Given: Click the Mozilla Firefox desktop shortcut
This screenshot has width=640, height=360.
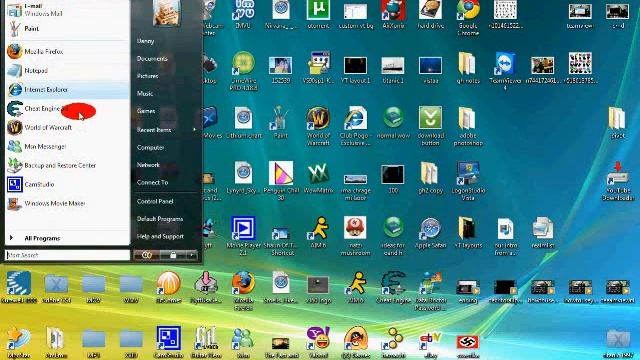Looking at the screenshot, I should [x=243, y=290].
